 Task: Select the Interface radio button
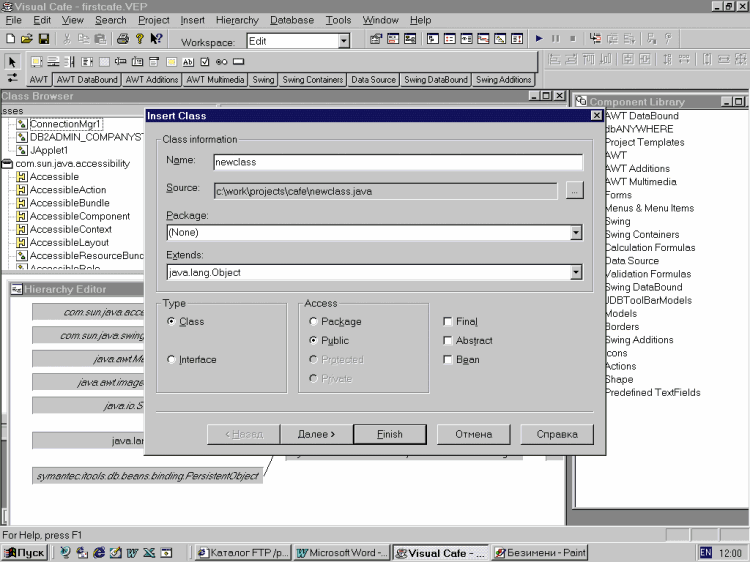point(172,360)
